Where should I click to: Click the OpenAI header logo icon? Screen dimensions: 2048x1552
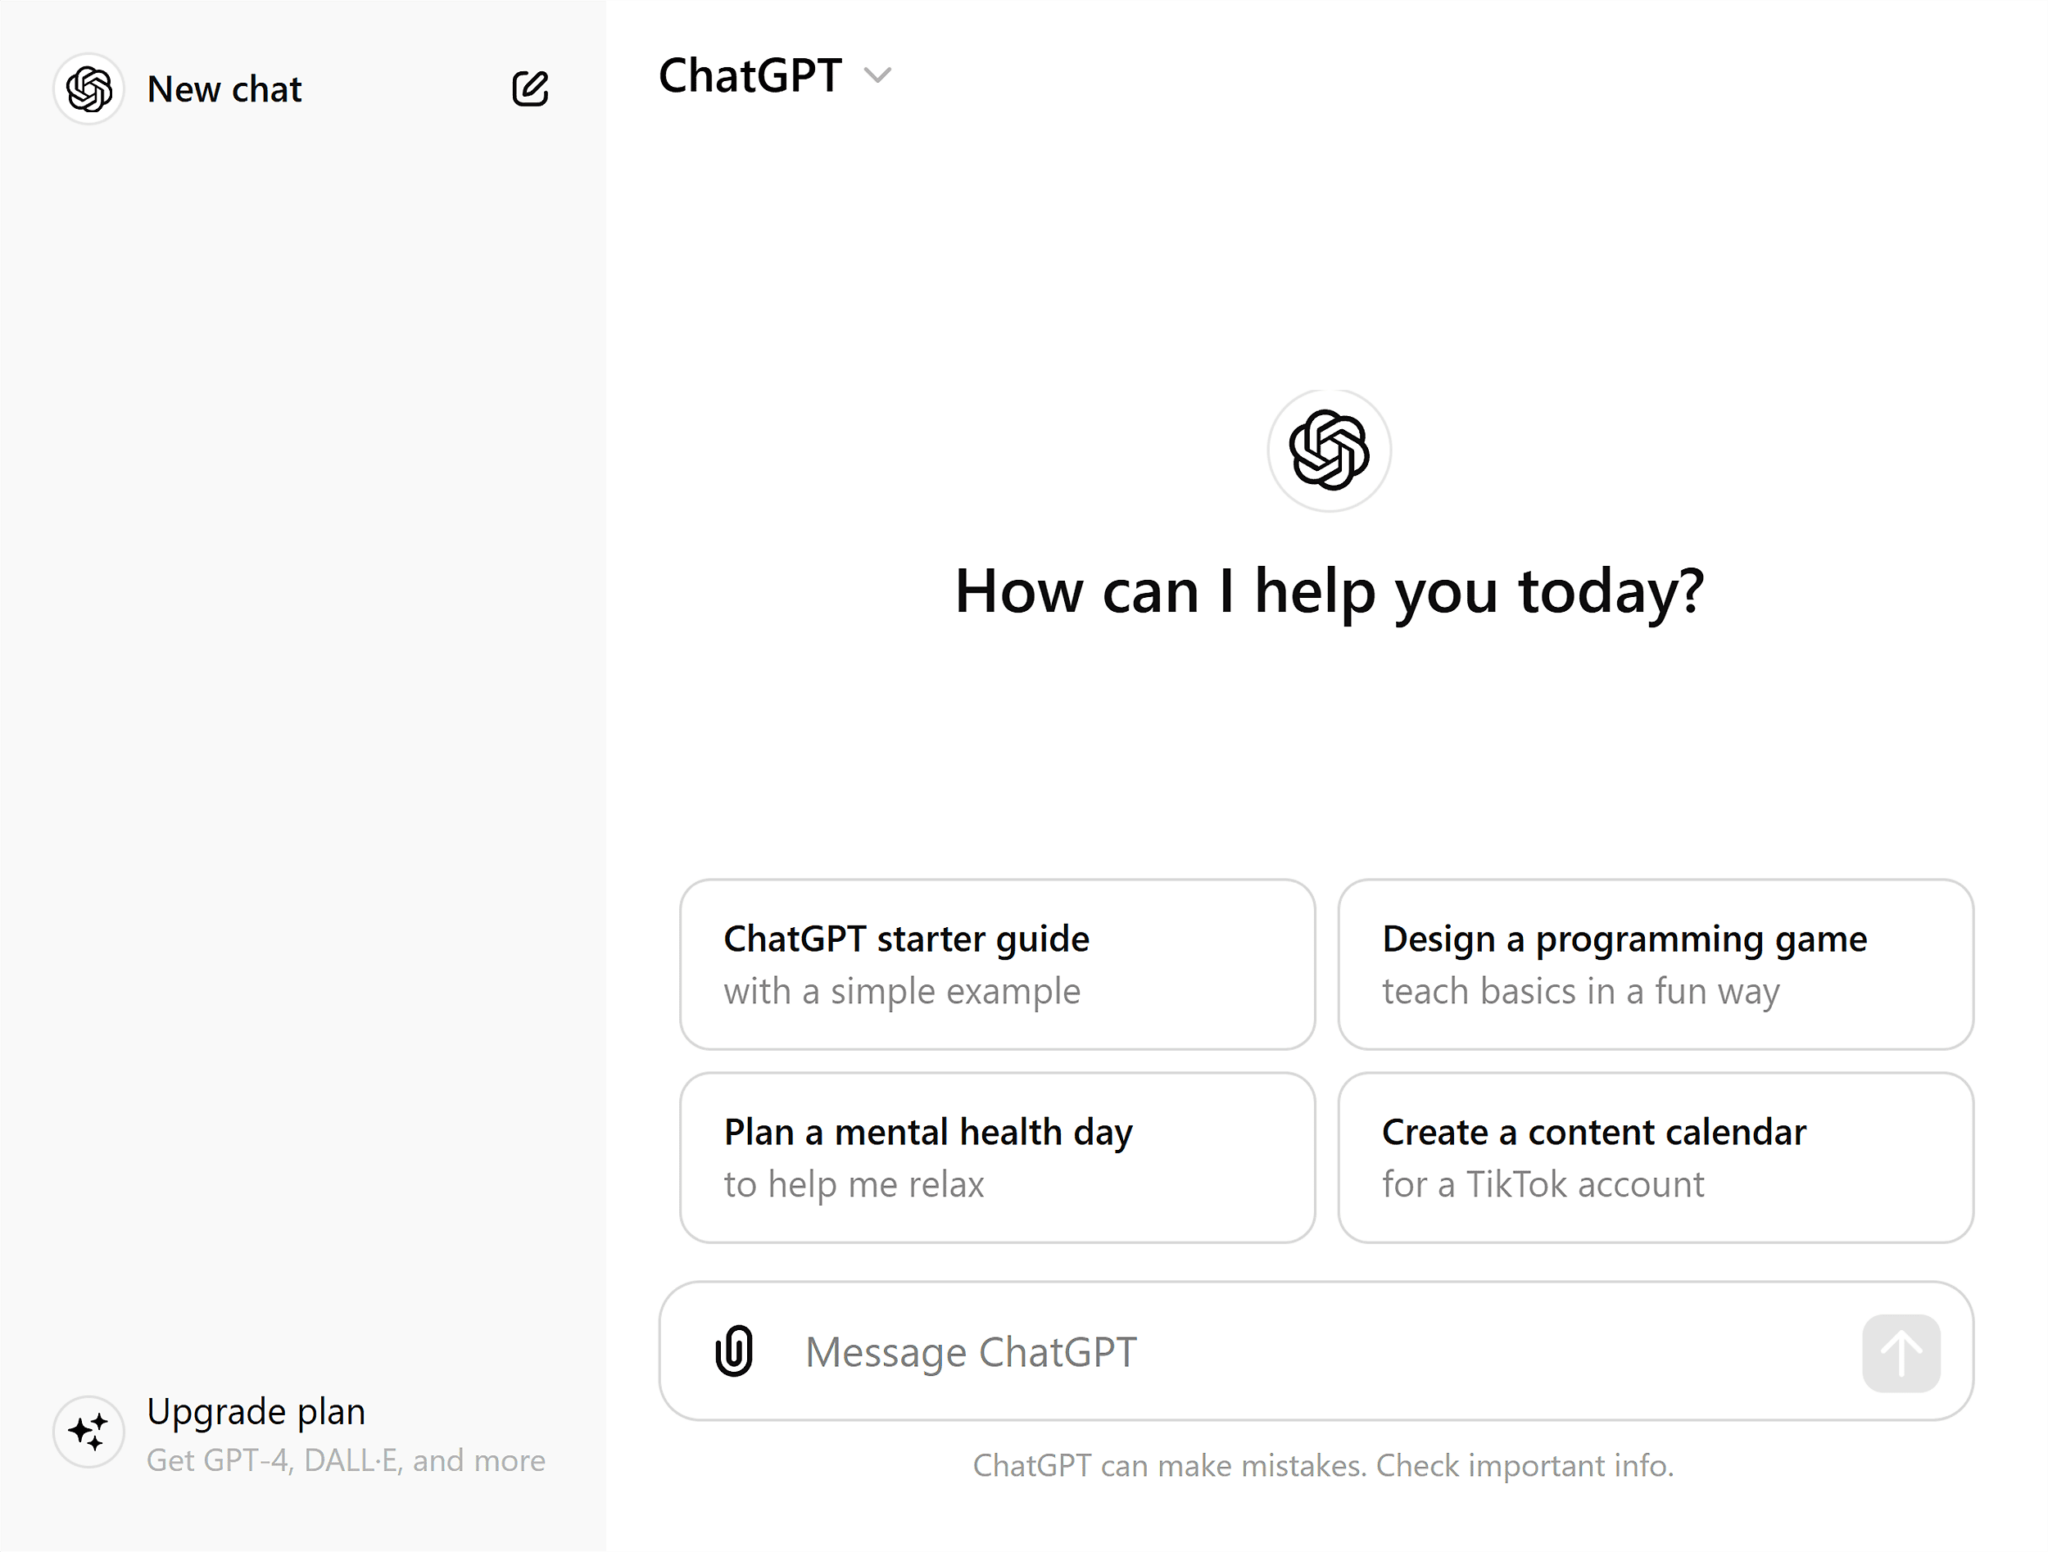tap(86, 88)
